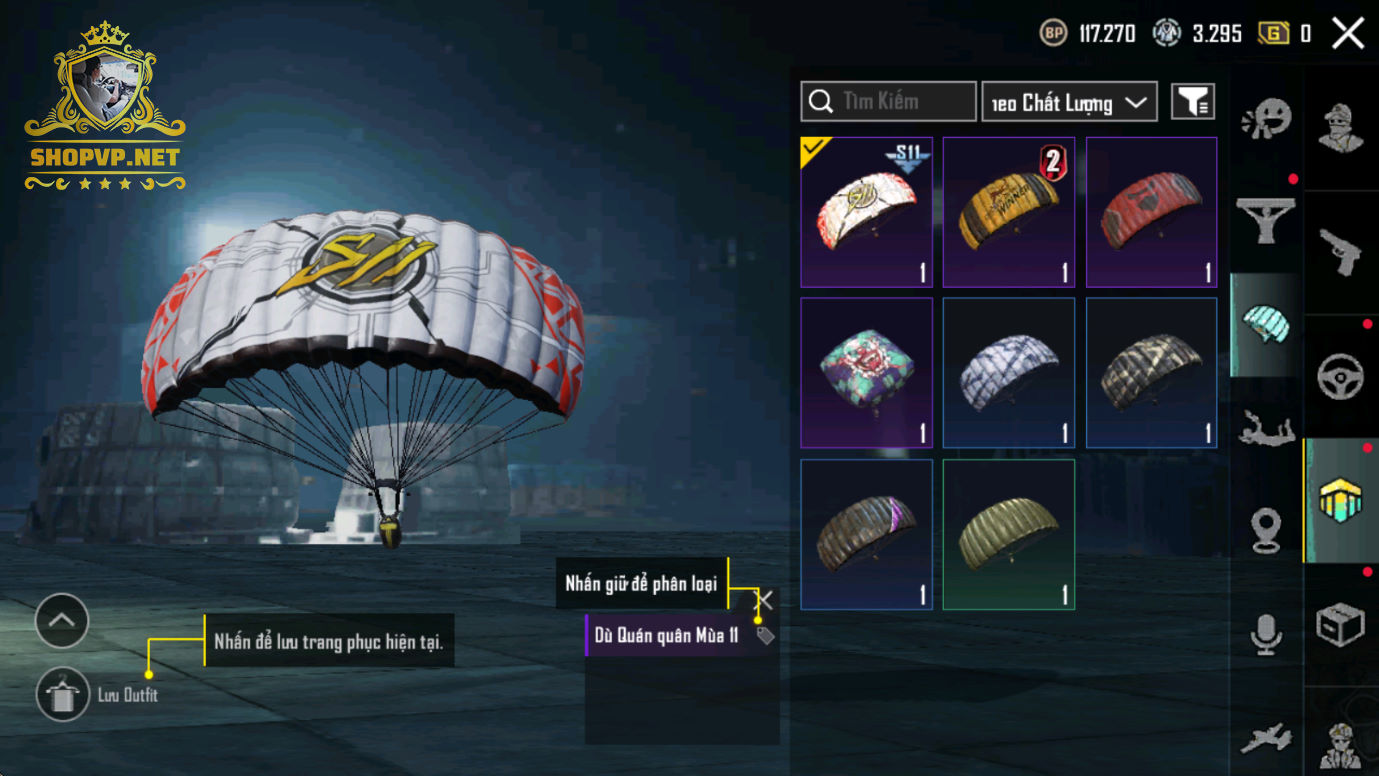Click the filter funnel icon
The height and width of the screenshot is (776, 1379).
pyautogui.click(x=1193, y=101)
